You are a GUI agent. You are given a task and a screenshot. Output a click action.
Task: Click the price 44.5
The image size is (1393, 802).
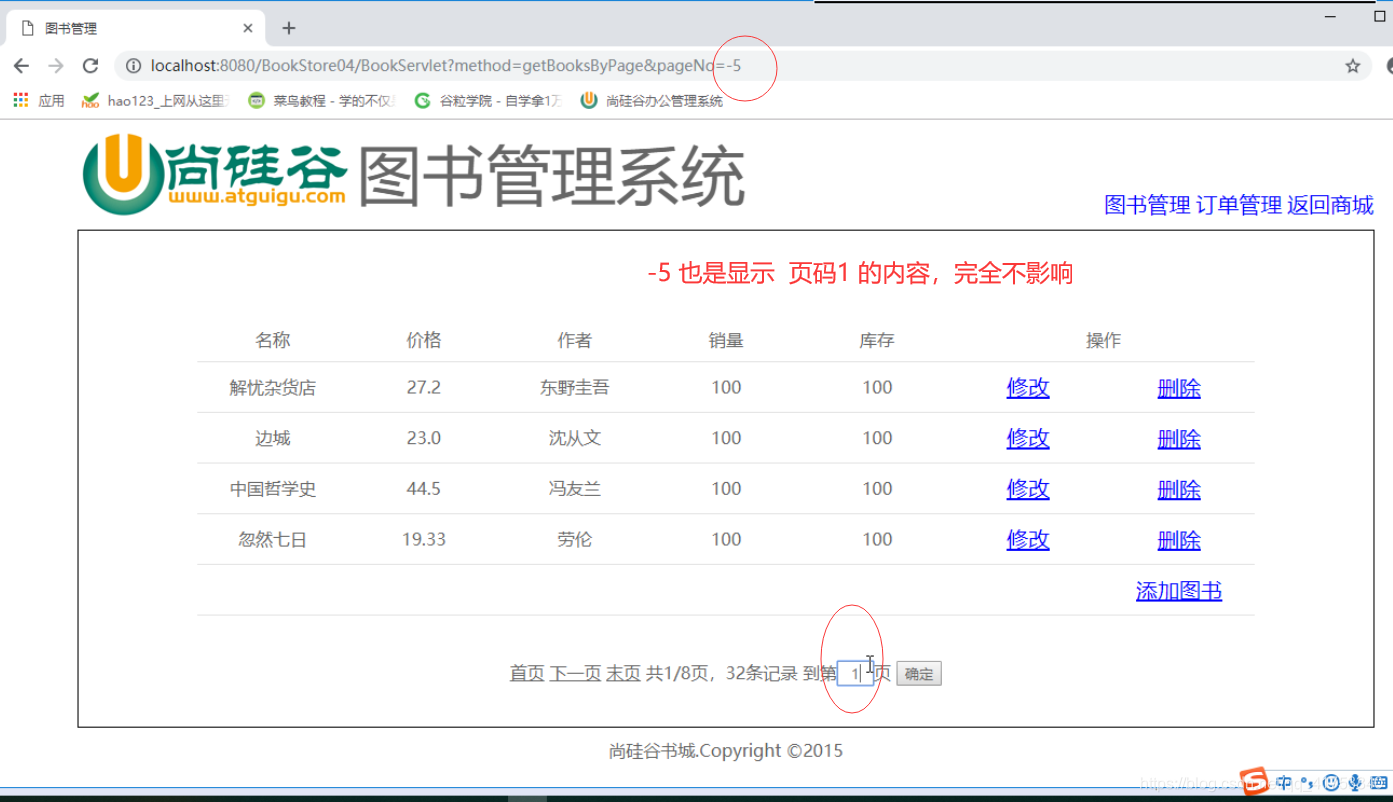click(424, 489)
